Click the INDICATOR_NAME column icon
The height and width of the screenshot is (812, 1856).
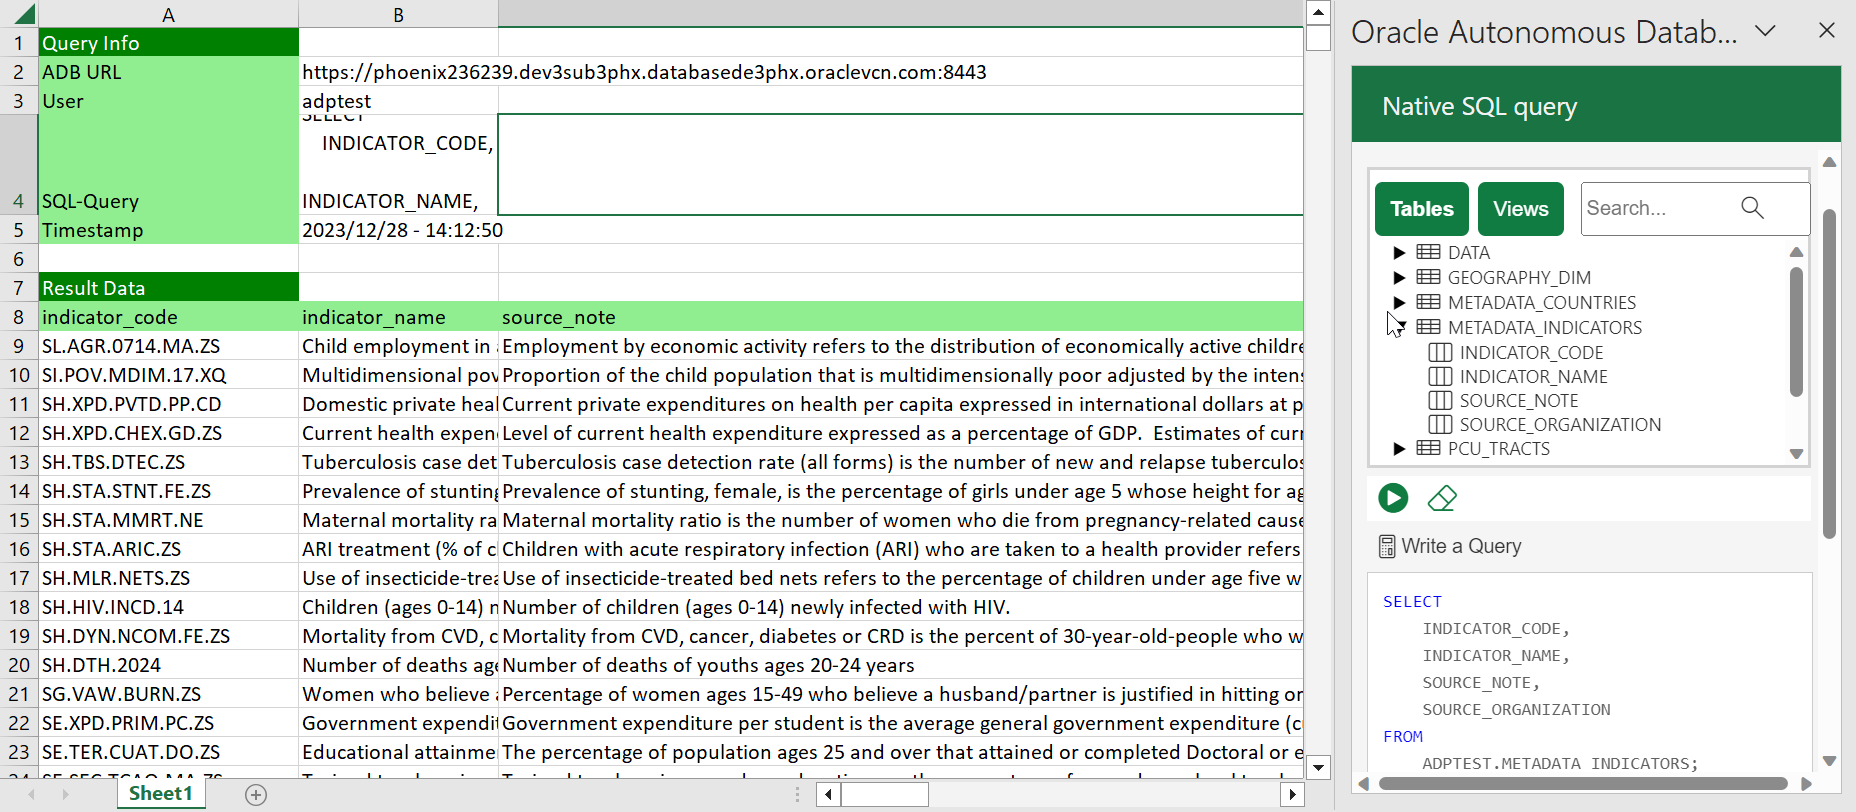[1440, 376]
